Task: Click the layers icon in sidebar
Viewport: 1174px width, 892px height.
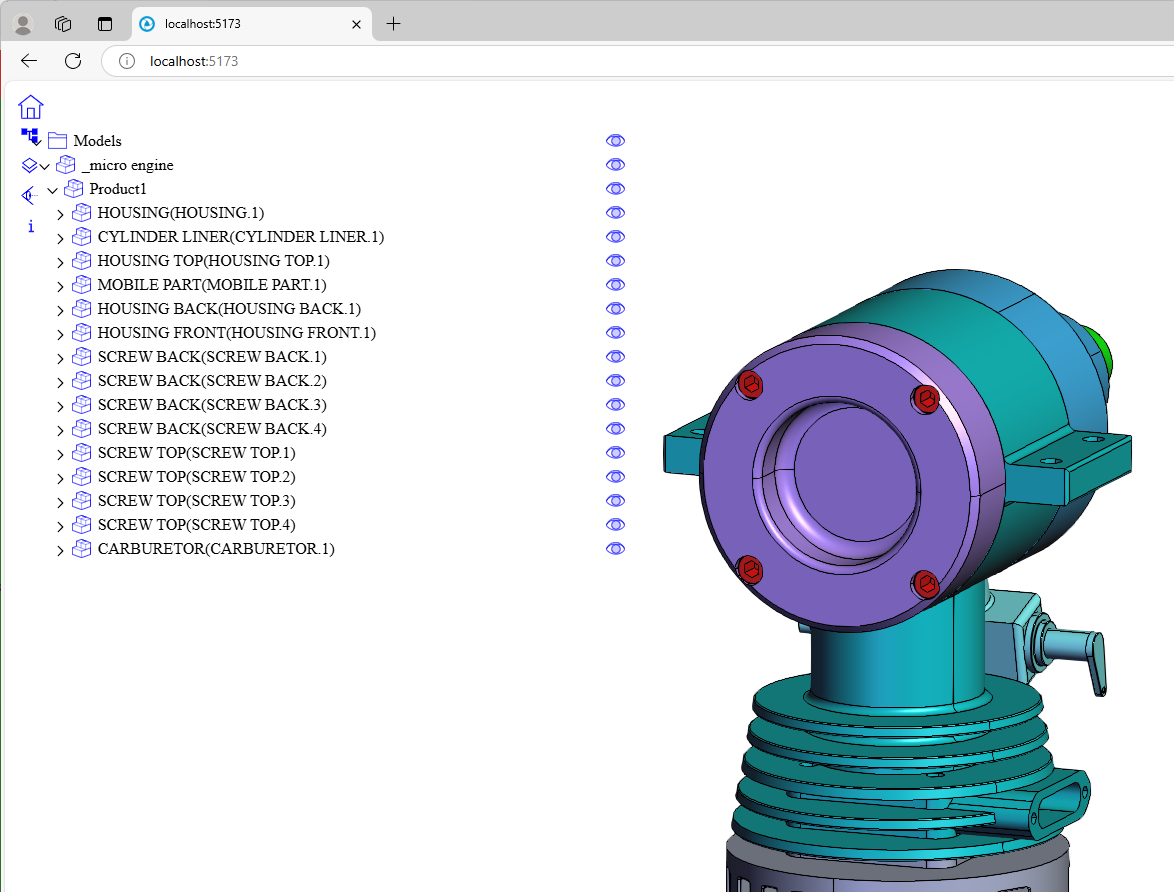Action: (x=30, y=166)
